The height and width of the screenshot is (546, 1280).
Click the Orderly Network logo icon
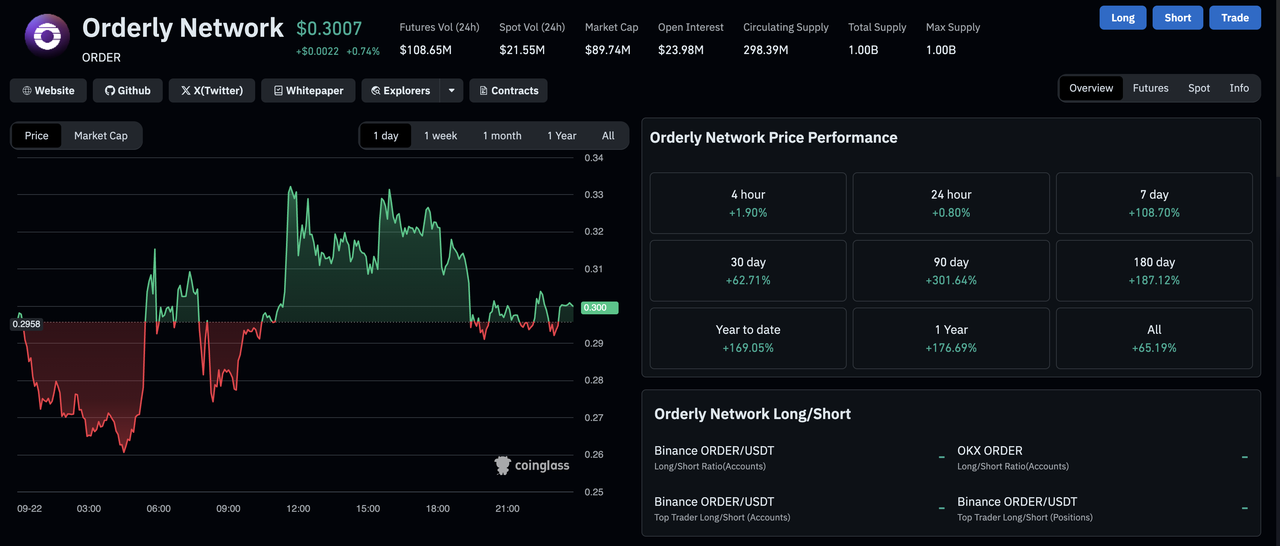(47, 38)
